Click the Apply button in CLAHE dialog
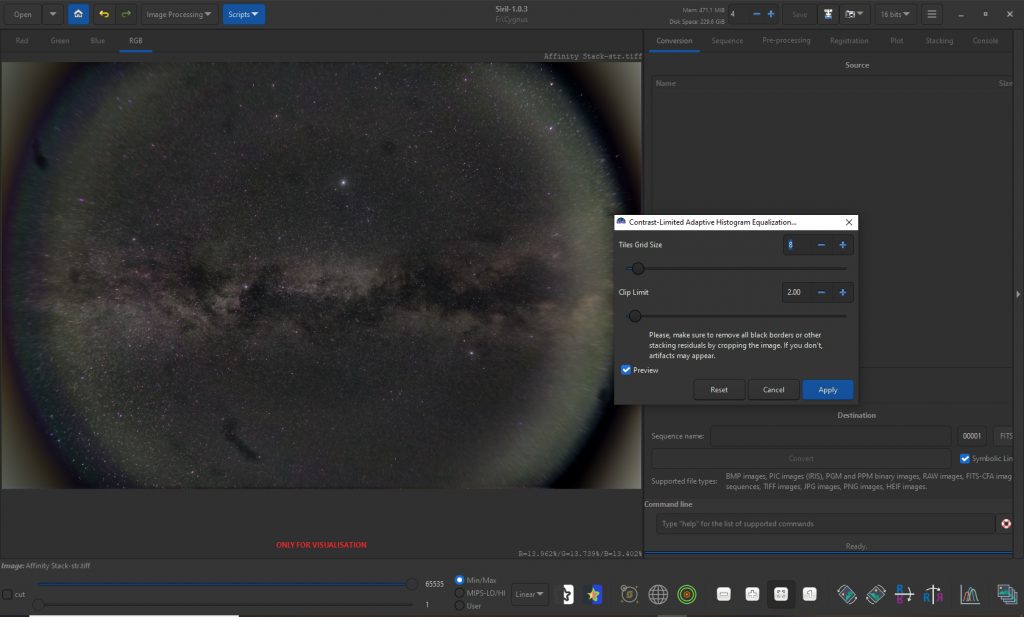 point(827,390)
